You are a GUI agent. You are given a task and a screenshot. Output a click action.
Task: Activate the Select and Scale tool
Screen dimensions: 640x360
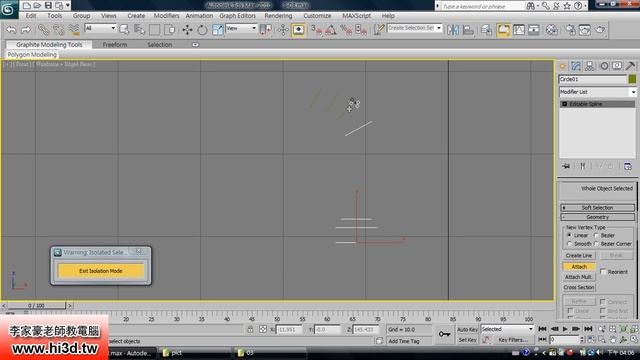218,30
